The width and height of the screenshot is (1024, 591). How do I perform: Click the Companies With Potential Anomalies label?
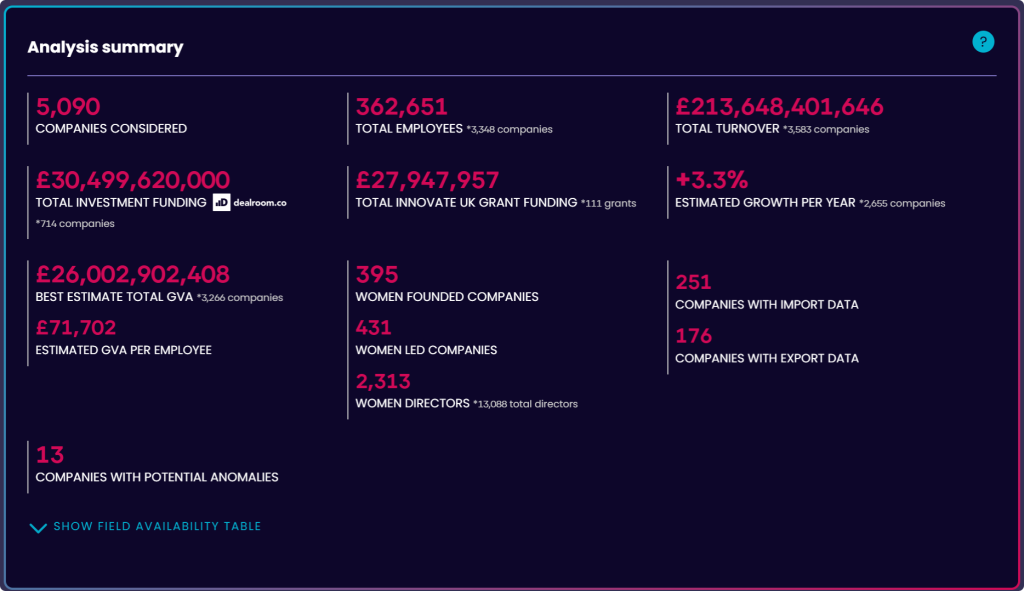coord(157,477)
